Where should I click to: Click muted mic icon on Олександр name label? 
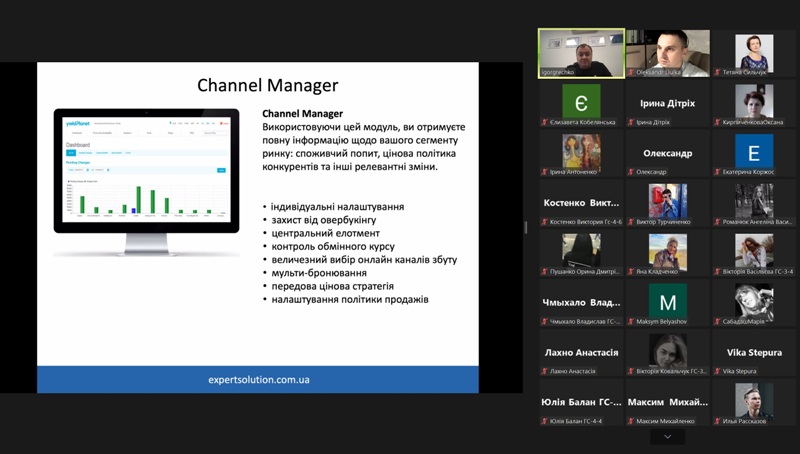coord(631,172)
